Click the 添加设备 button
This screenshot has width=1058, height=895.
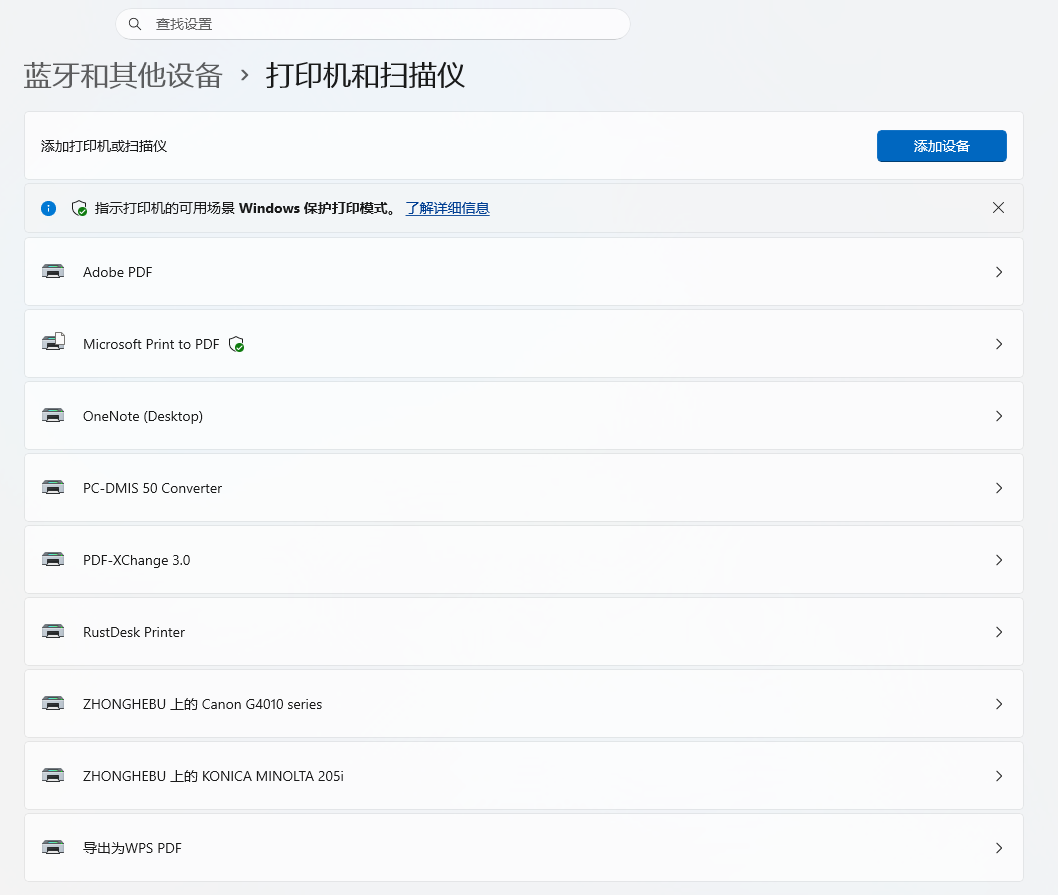tap(941, 146)
